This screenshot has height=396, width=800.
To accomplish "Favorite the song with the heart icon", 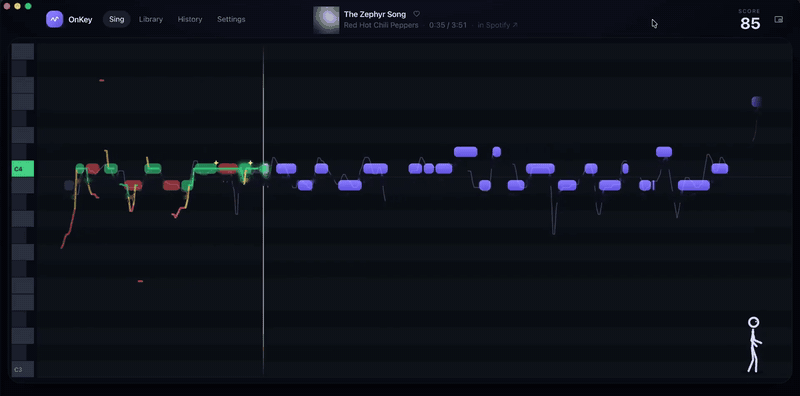I will (416, 14).
